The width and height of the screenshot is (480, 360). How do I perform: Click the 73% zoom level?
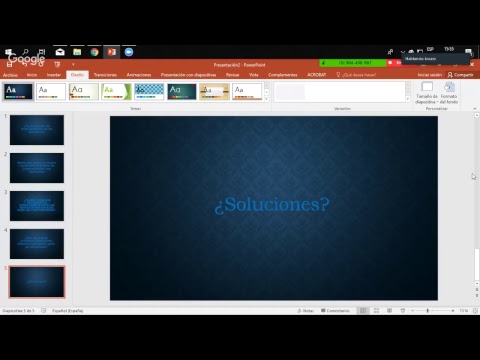[x=463, y=311]
